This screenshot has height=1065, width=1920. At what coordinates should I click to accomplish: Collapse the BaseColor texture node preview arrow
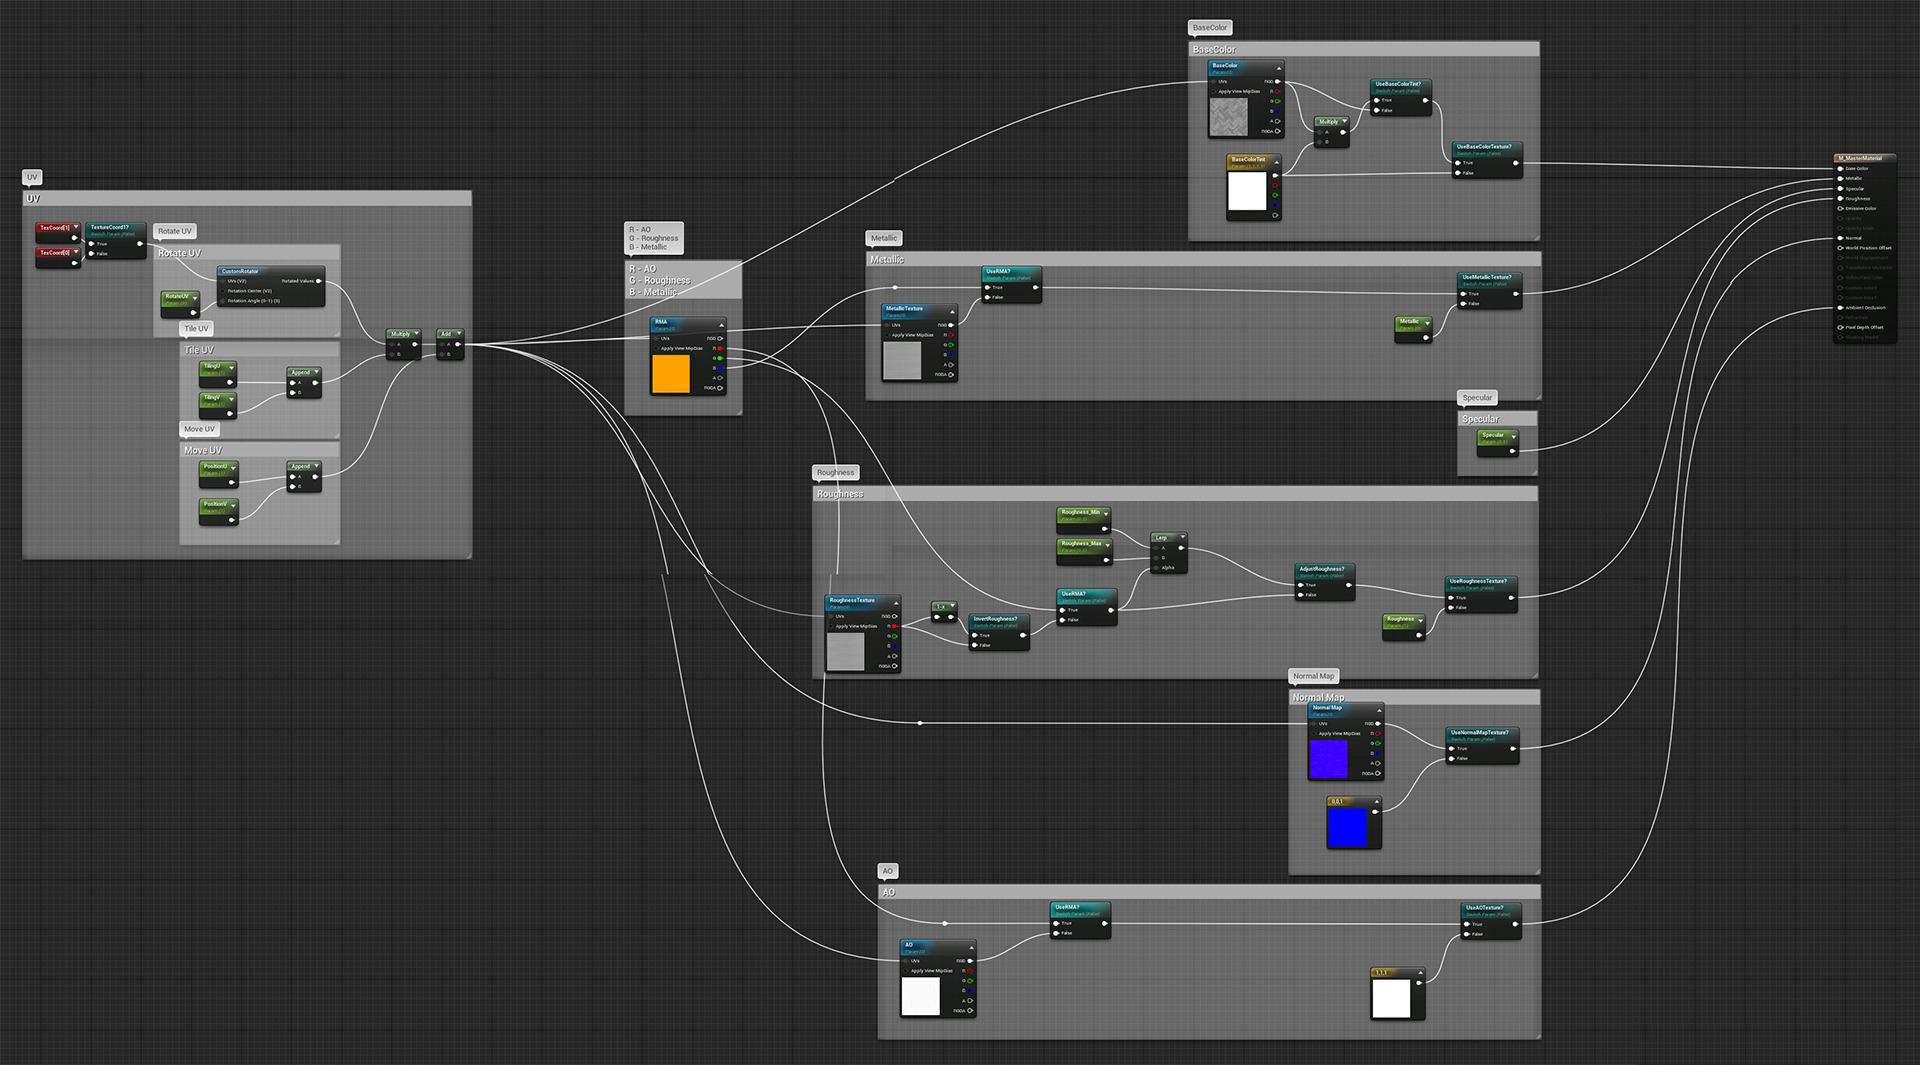1278,67
